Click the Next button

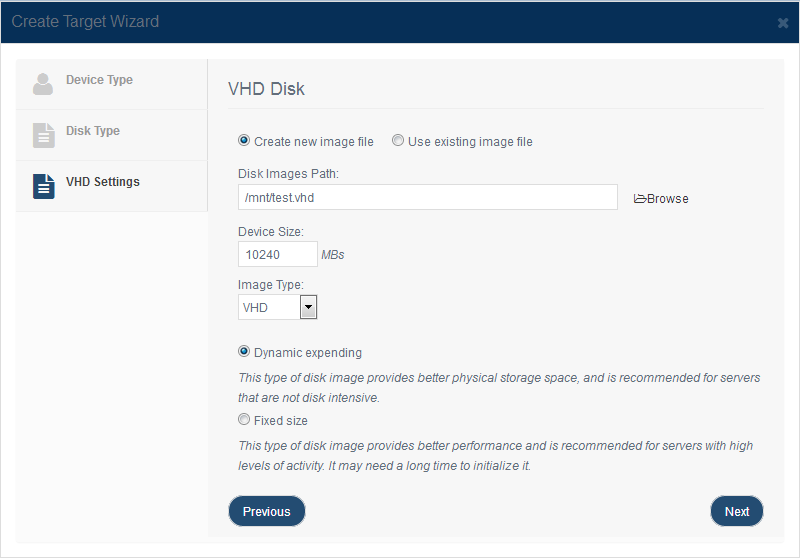tap(737, 511)
